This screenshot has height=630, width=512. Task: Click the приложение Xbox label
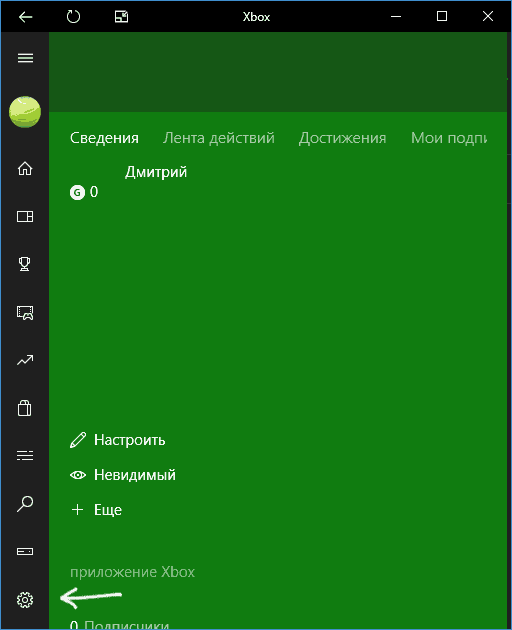(x=133, y=572)
